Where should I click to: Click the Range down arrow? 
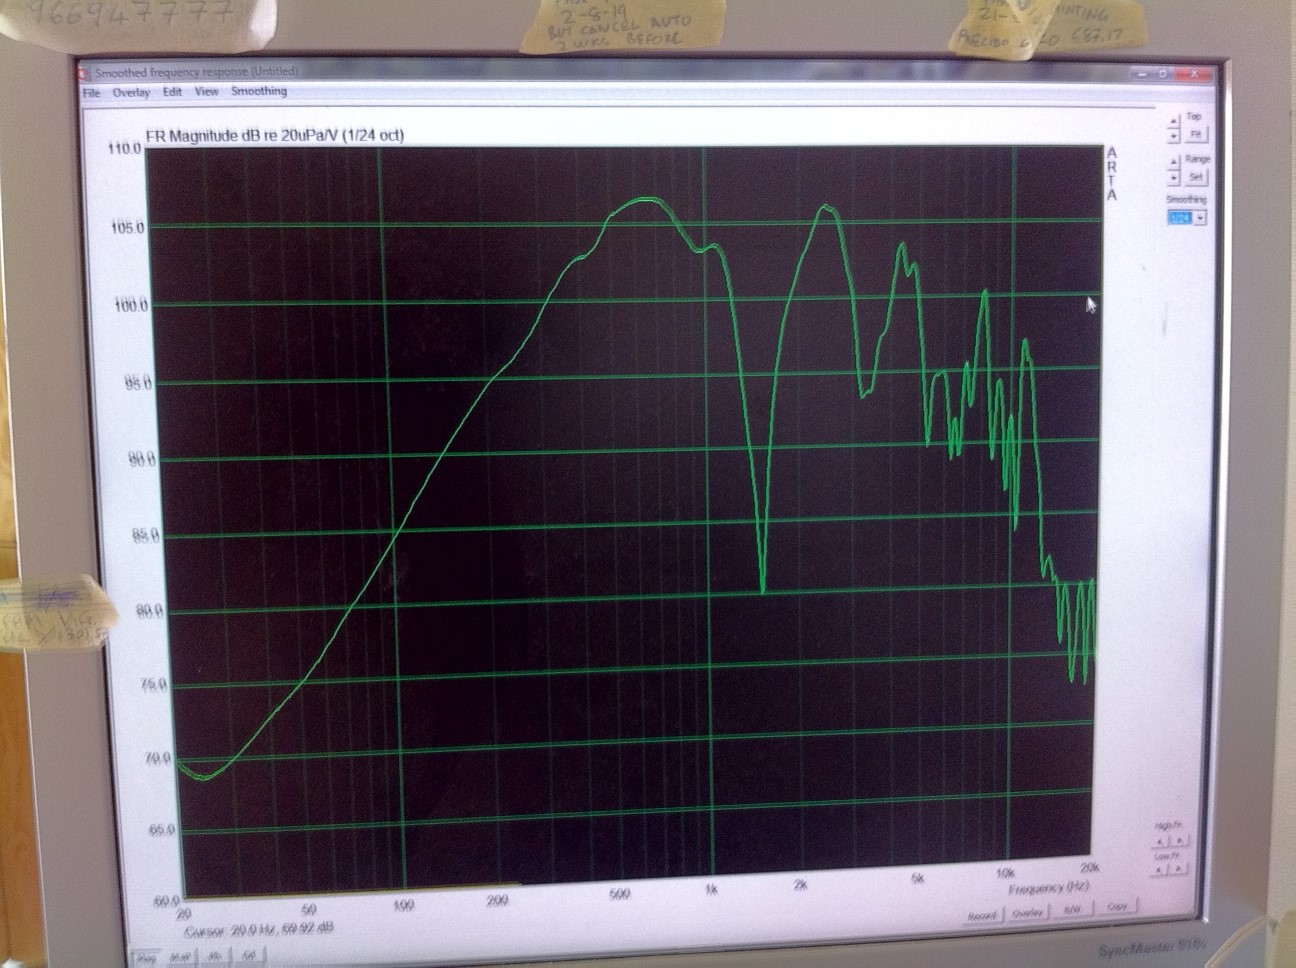(1174, 178)
